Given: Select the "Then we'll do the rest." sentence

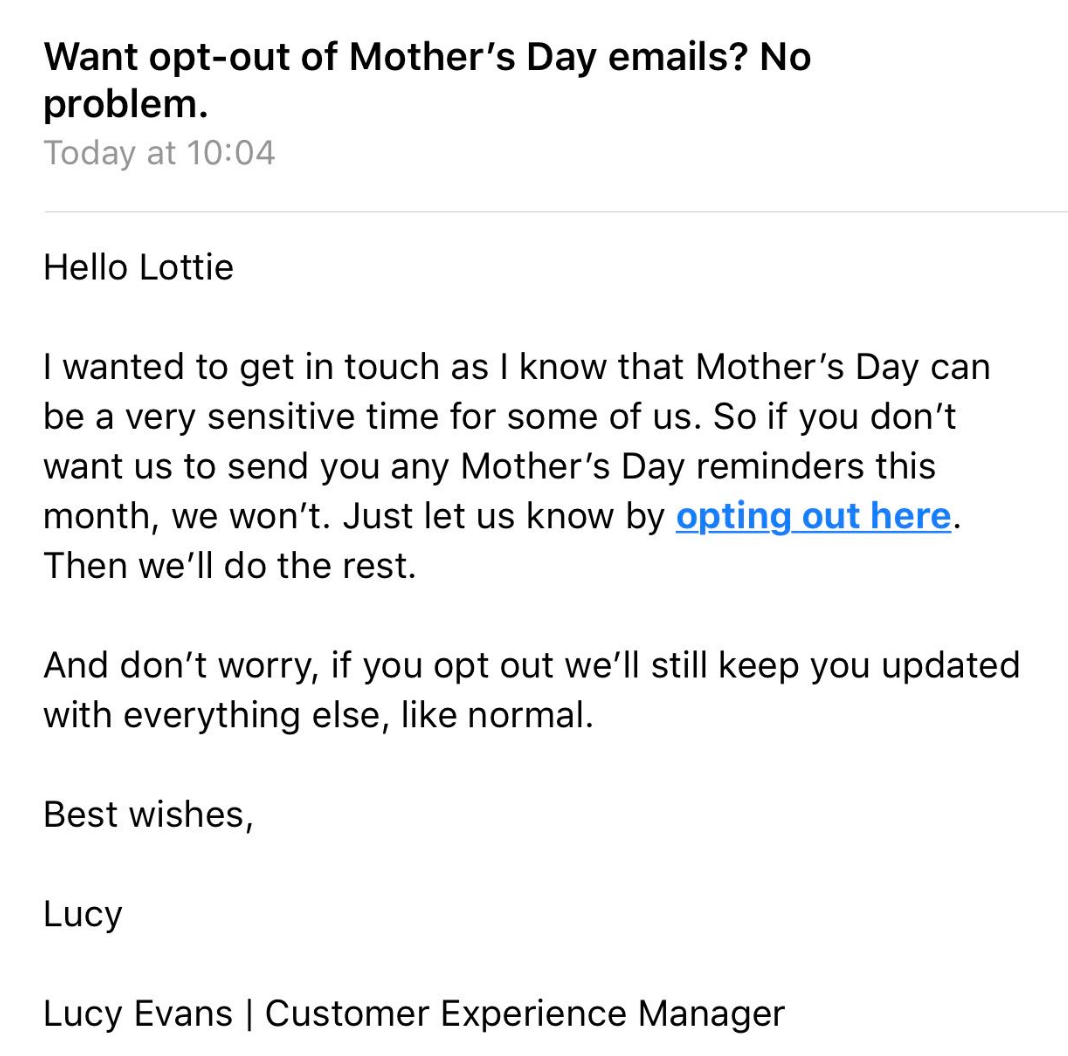Looking at the screenshot, I should 229,567.
